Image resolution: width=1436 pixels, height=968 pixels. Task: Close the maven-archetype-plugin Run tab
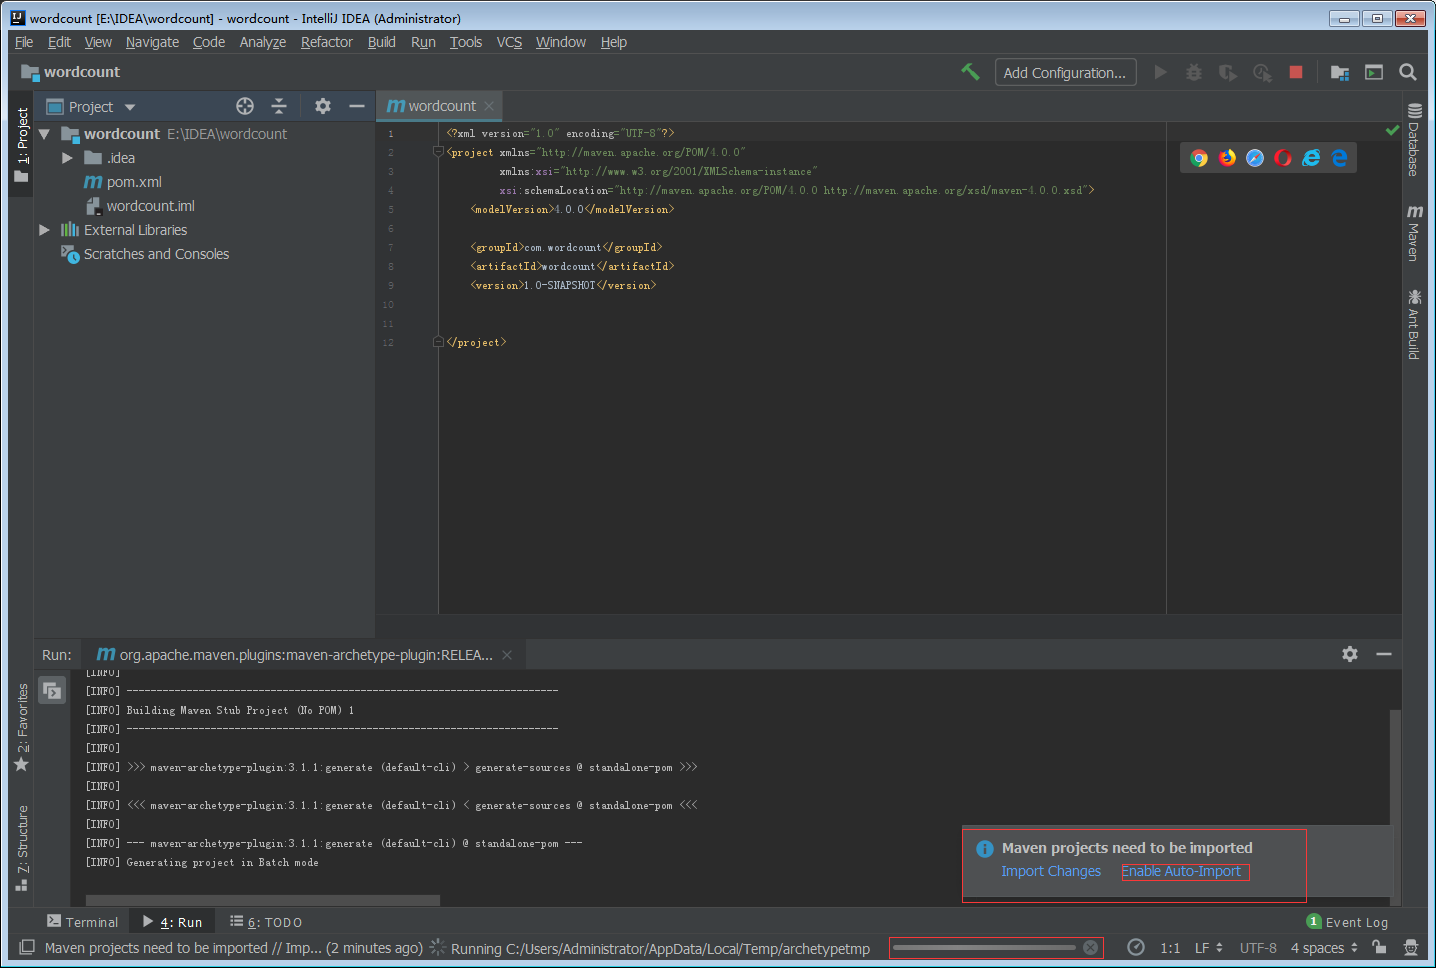[x=507, y=655]
